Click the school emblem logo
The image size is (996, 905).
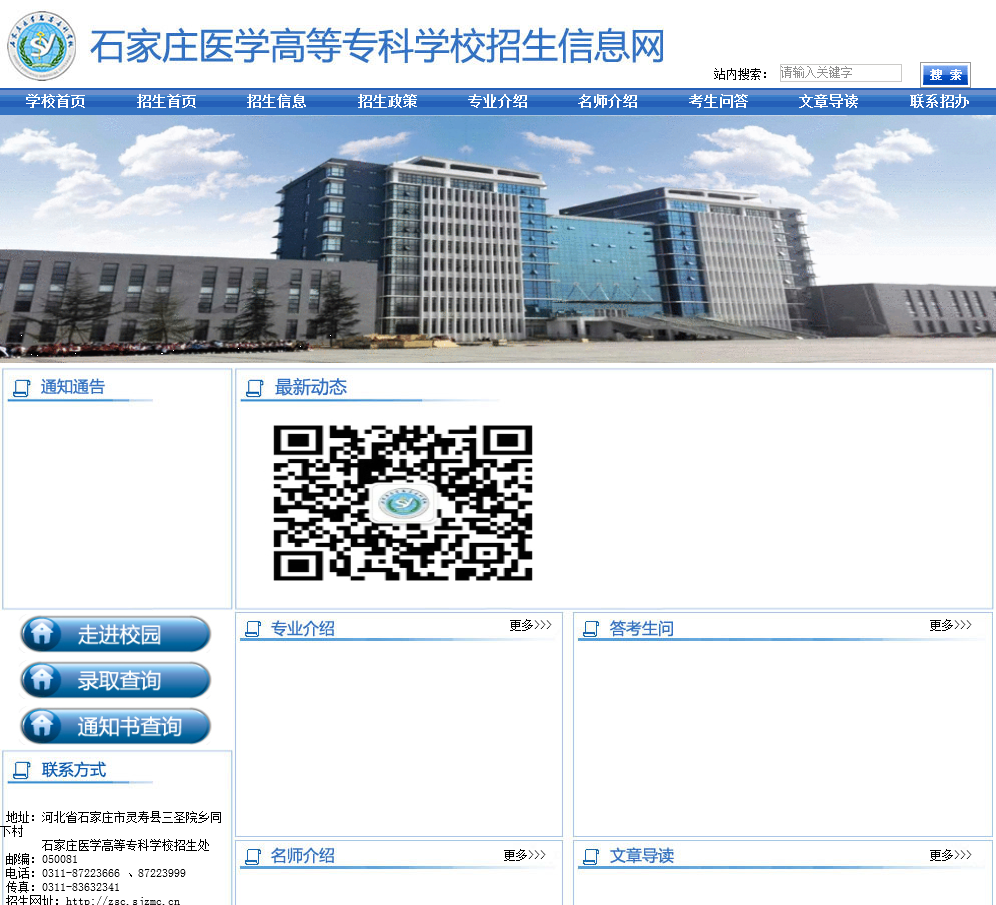[x=41, y=46]
